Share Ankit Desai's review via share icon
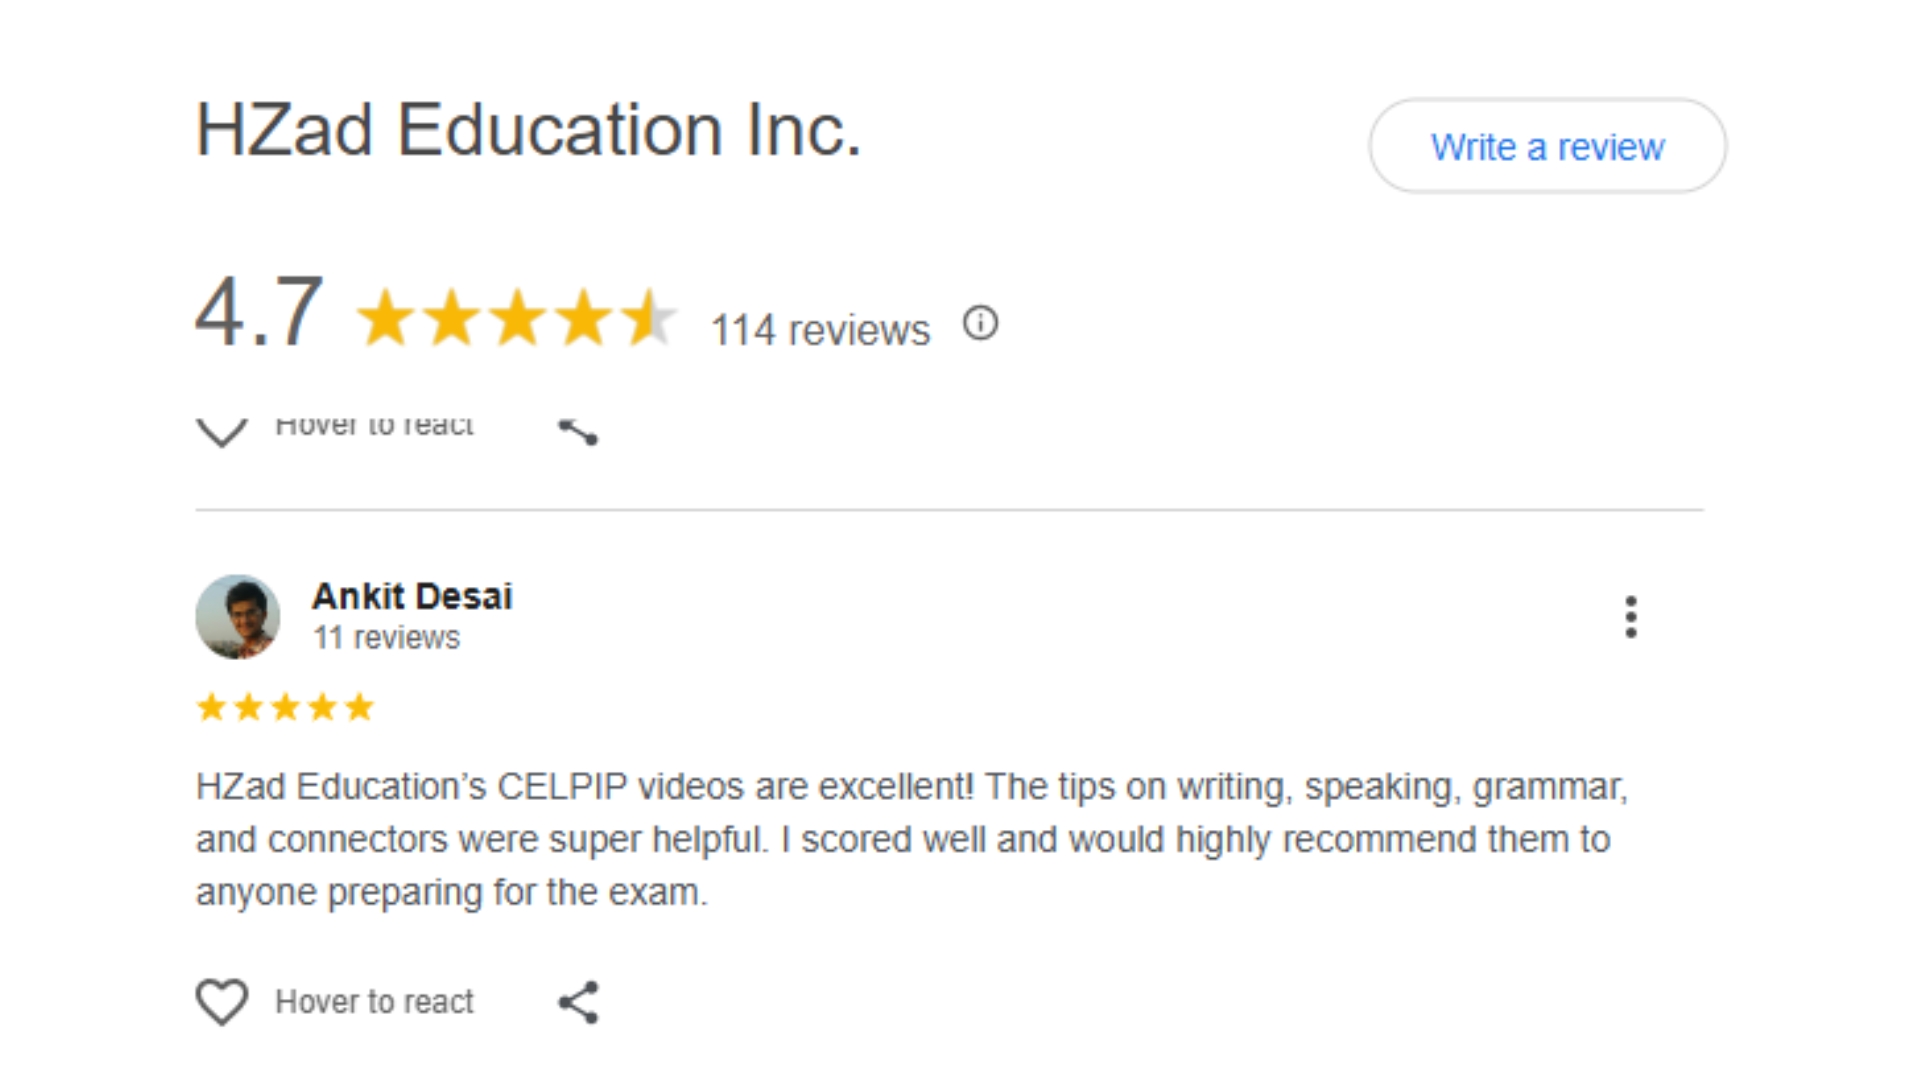Image resolution: width=1920 pixels, height=1080 pixels. click(578, 1002)
